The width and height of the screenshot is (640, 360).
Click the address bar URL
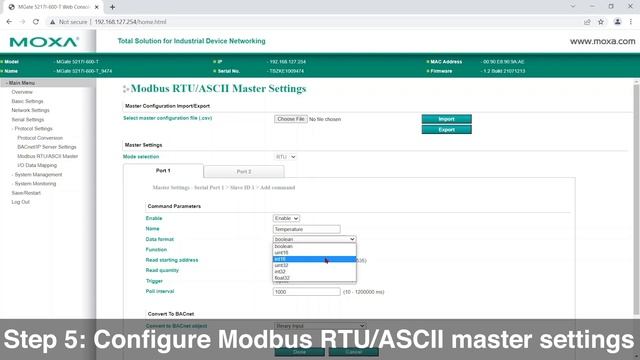pos(130,22)
